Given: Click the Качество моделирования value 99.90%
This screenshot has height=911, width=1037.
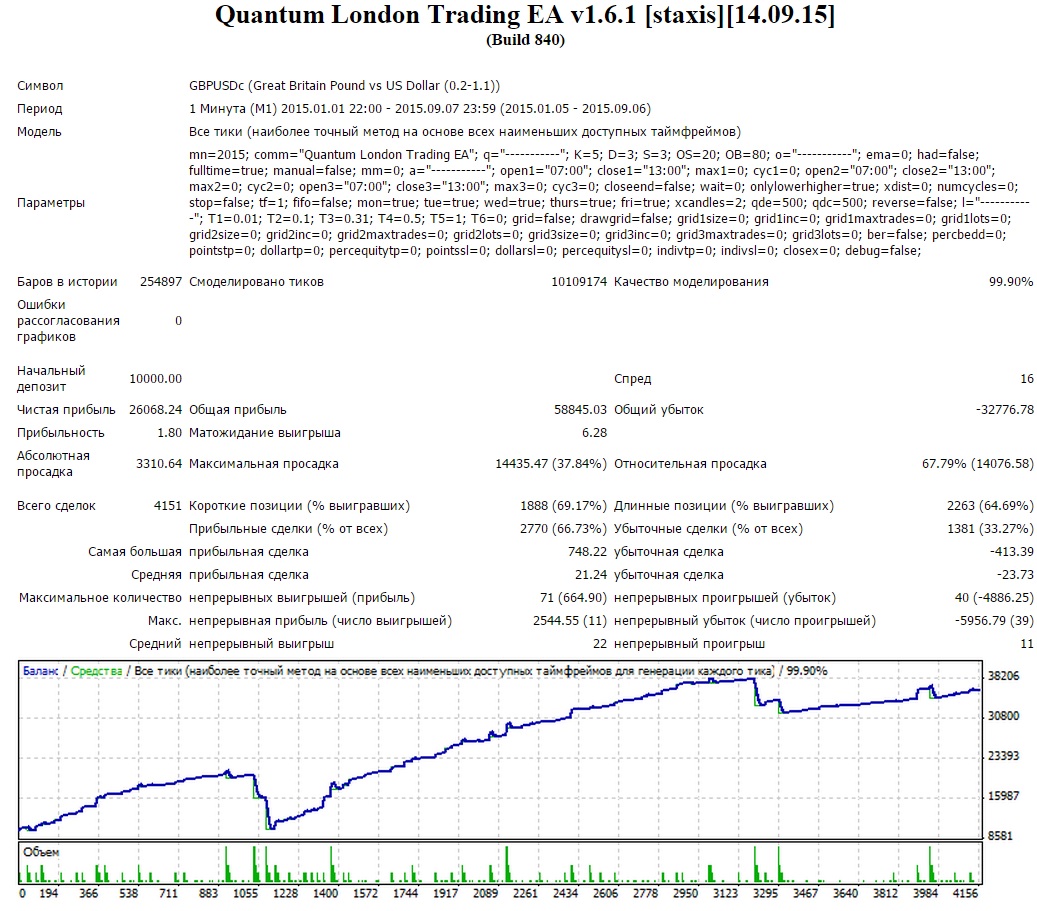Looking at the screenshot, I should [1011, 282].
